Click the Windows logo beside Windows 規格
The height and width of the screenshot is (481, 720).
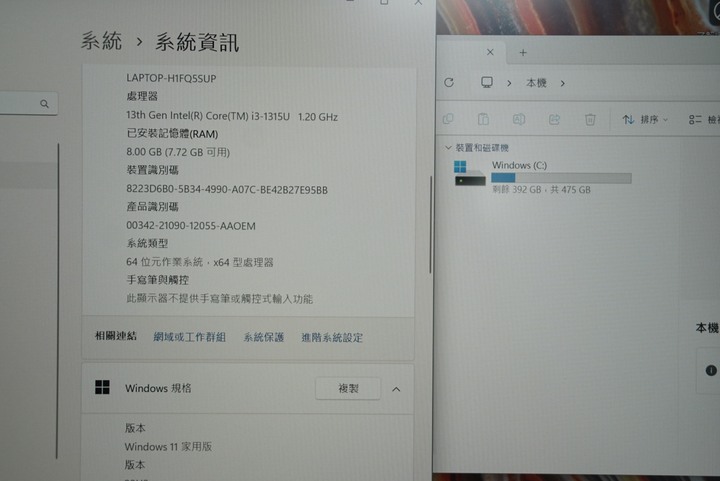click(x=102, y=387)
